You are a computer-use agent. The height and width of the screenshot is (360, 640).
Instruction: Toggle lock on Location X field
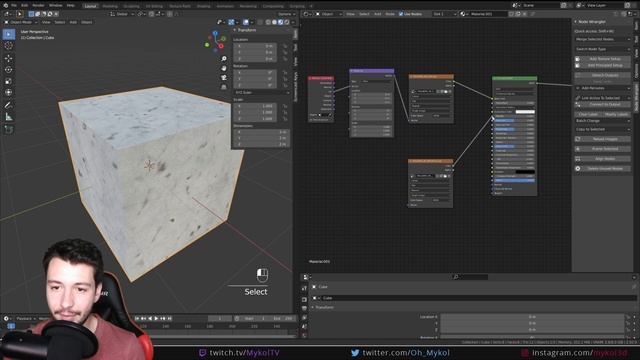(x=285, y=46)
